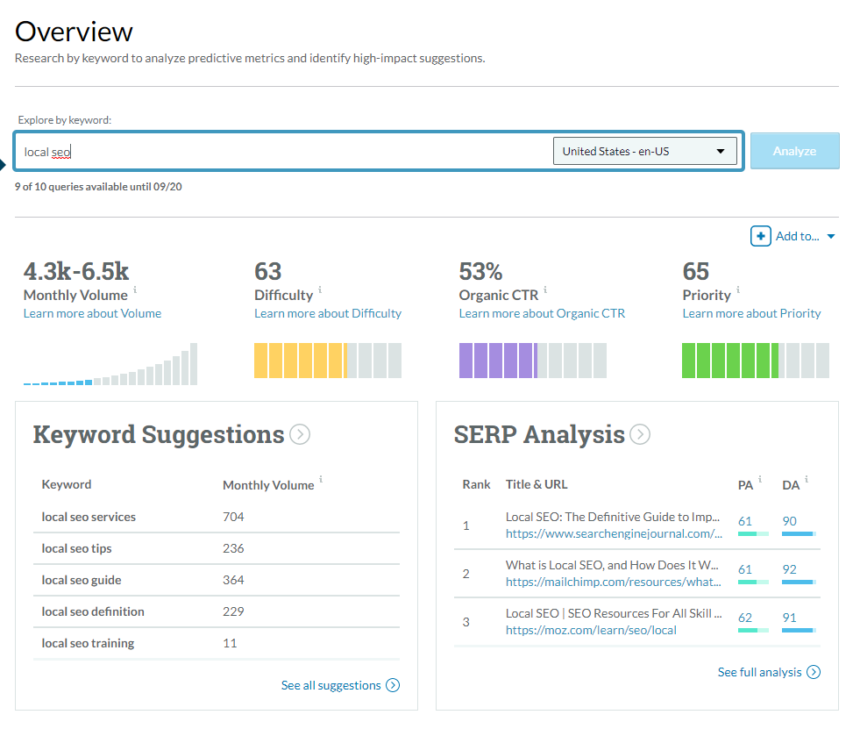
Task: Click the info icon next to Priority
Action: coord(739,289)
